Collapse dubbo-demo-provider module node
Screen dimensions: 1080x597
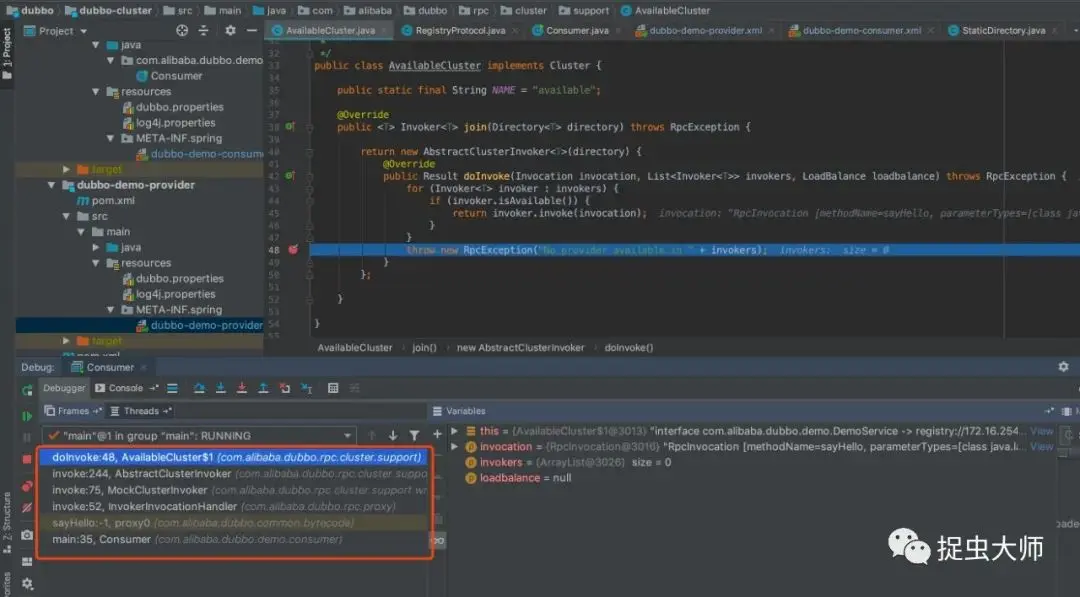pyautogui.click(x=52, y=185)
